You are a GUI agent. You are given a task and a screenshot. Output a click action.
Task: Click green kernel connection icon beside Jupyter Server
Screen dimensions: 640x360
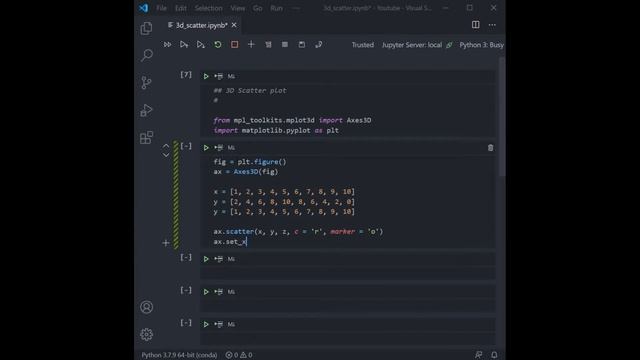coord(449,45)
